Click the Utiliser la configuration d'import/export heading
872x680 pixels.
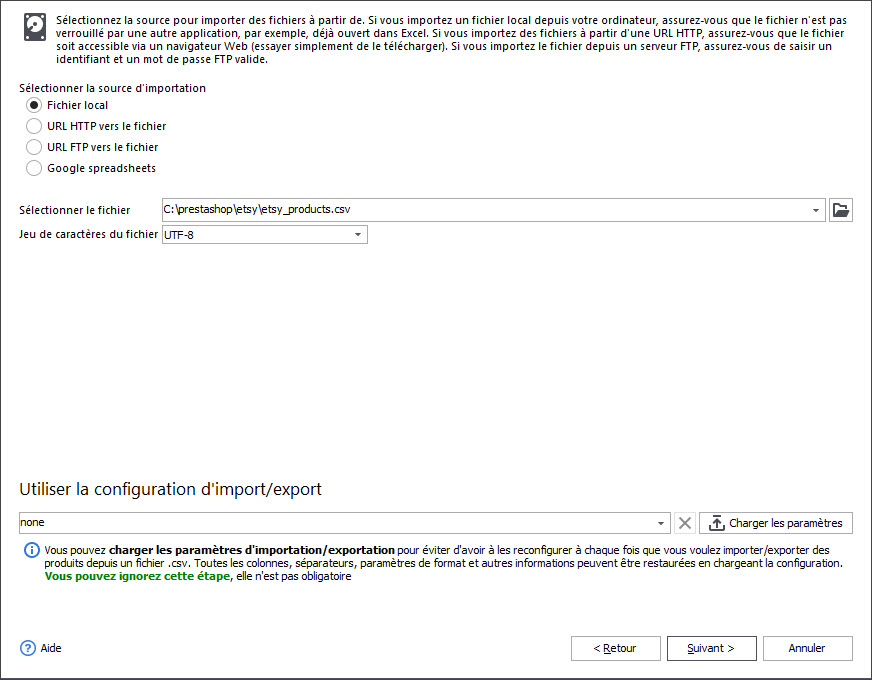(171, 489)
